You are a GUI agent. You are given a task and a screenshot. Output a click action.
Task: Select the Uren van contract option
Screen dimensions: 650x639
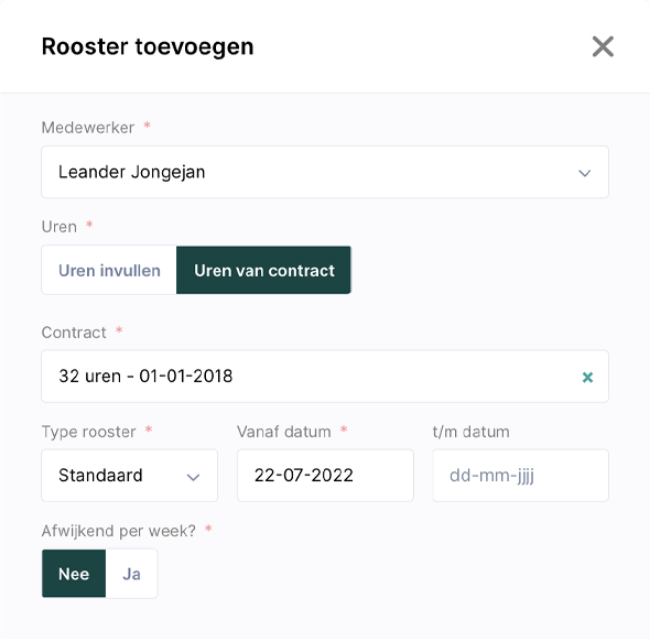click(264, 271)
